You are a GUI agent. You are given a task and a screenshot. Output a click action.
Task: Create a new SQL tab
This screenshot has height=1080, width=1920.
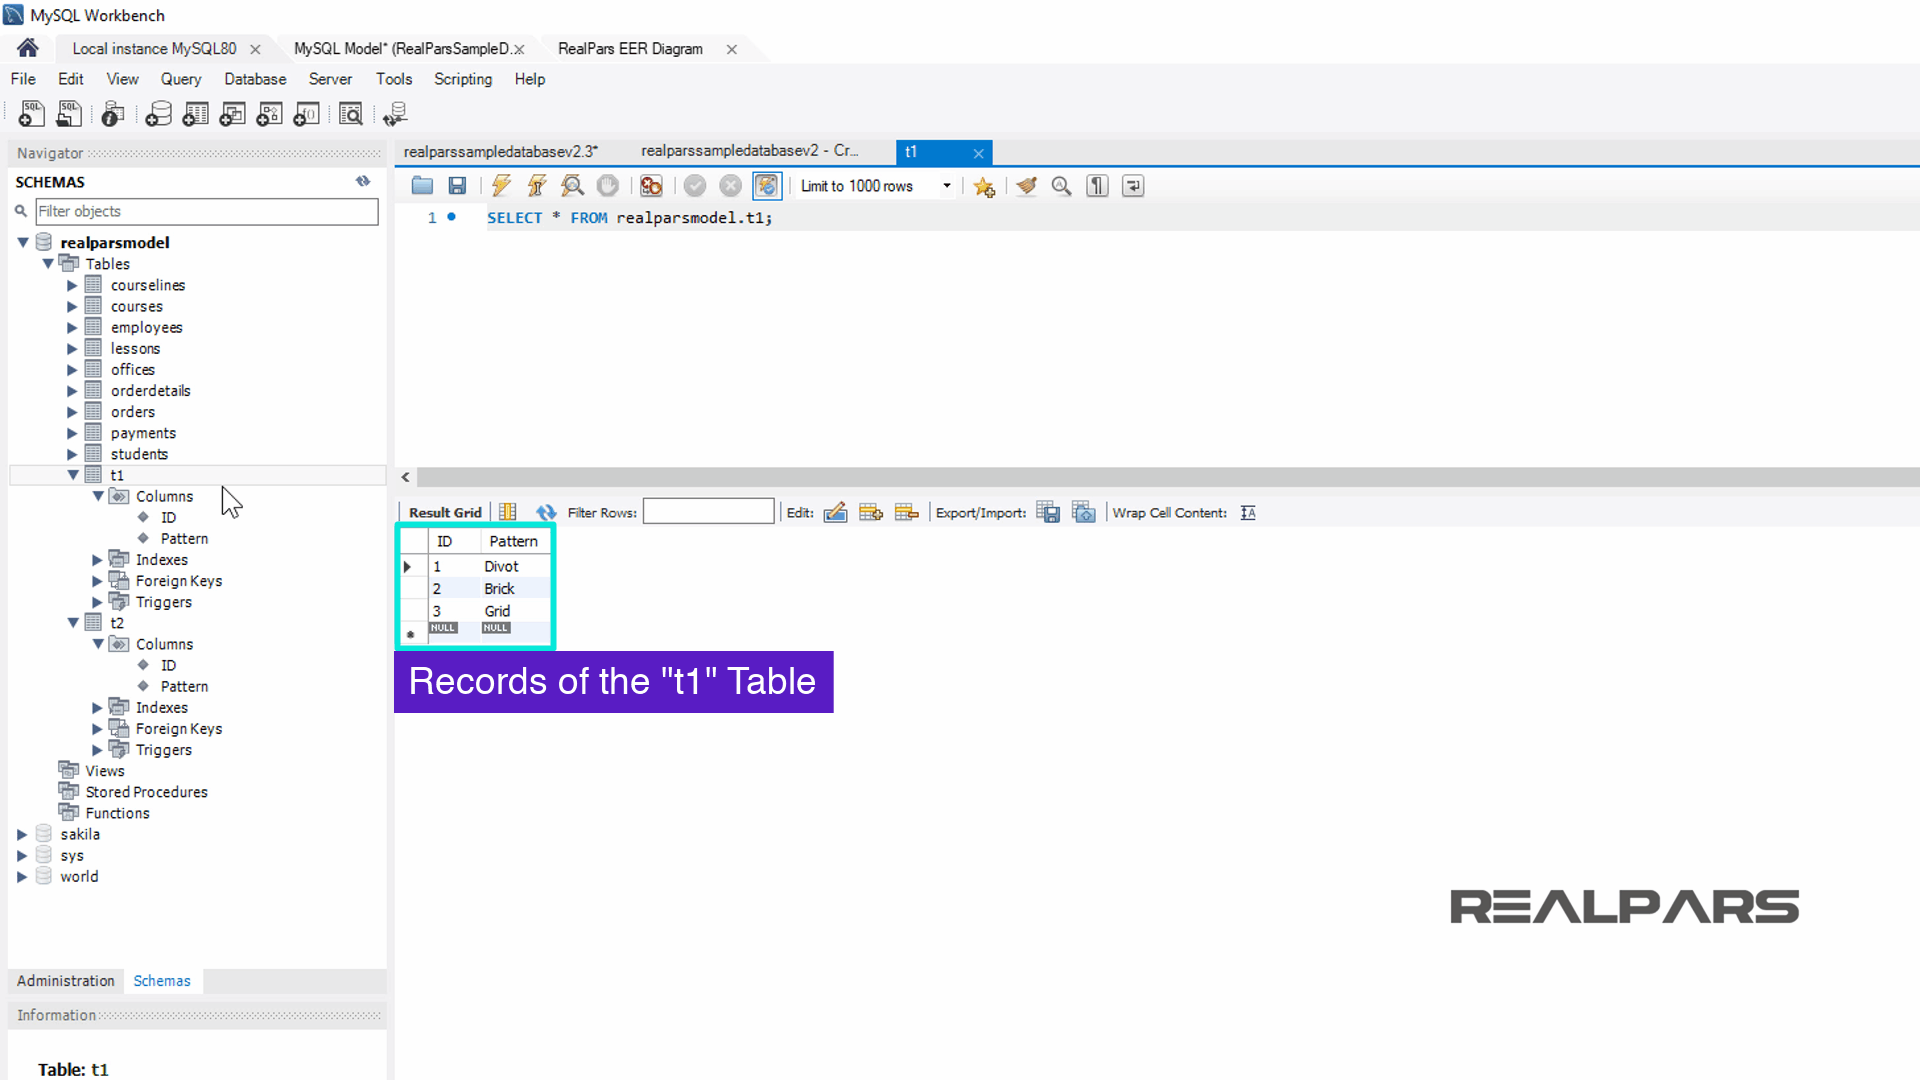click(31, 114)
